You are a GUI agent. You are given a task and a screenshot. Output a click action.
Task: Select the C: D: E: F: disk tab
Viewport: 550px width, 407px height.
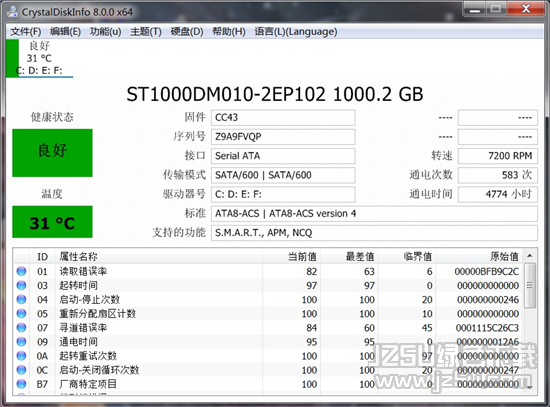point(40,58)
